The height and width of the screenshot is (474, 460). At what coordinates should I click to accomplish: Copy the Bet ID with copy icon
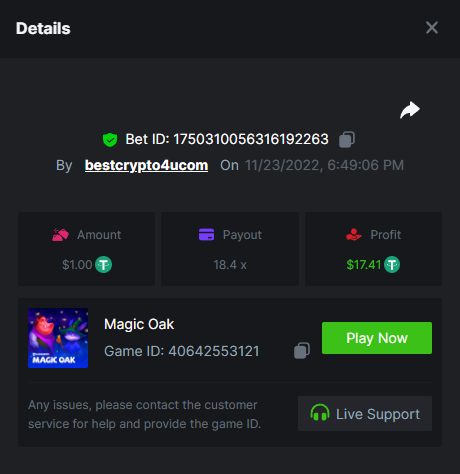[347, 139]
